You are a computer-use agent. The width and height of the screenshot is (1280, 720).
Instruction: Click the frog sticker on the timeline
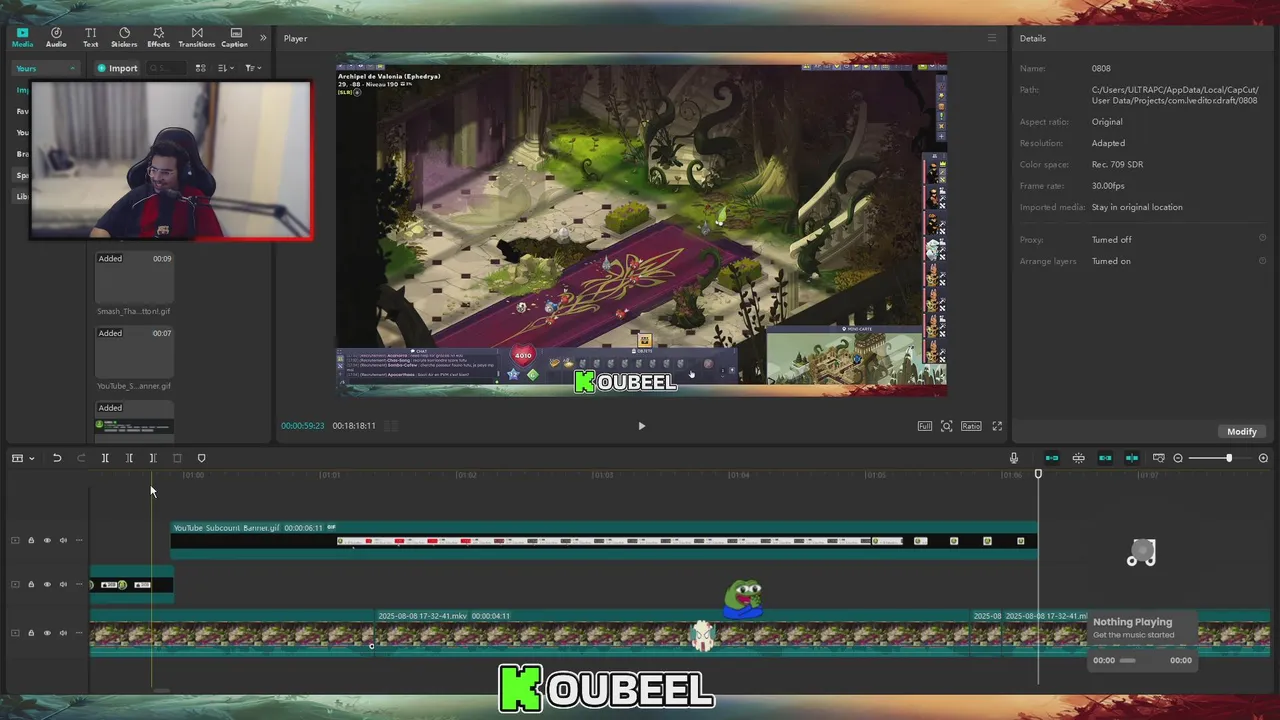point(743,599)
